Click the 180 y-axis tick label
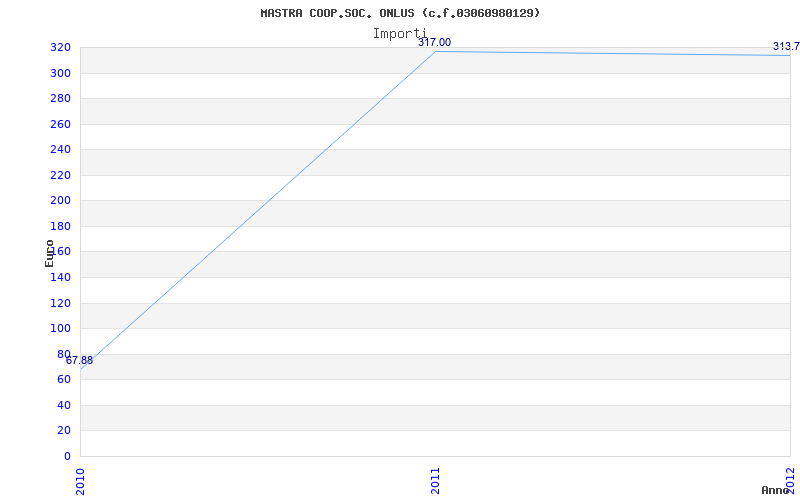 coord(60,227)
